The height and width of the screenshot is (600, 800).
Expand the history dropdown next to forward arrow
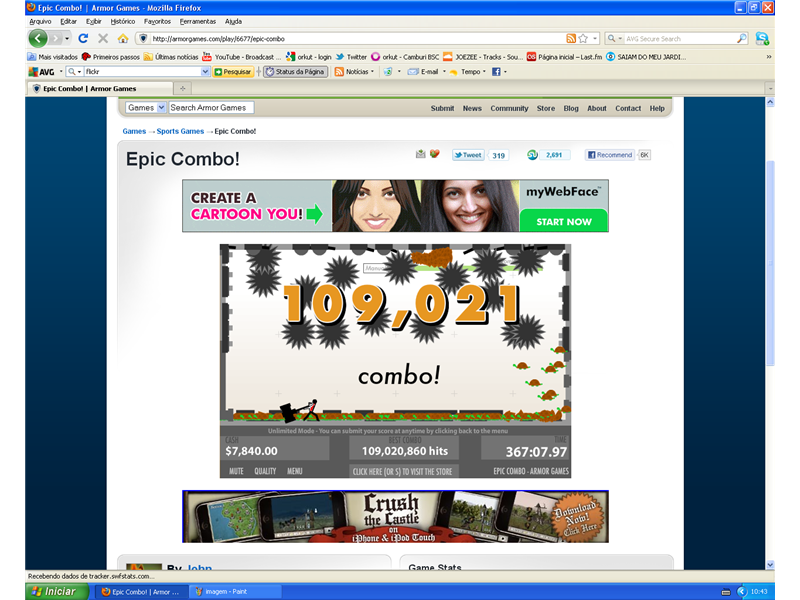(67, 38)
